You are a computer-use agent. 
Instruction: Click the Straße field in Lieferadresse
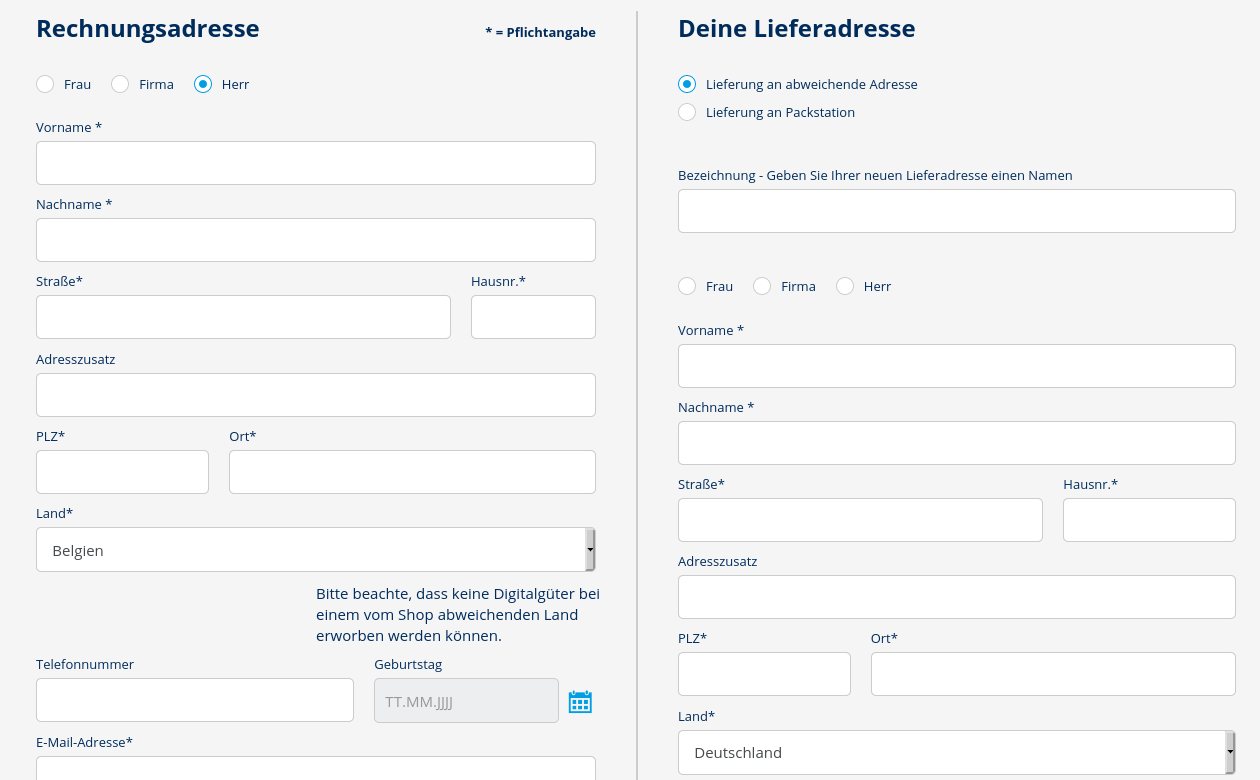click(x=860, y=520)
